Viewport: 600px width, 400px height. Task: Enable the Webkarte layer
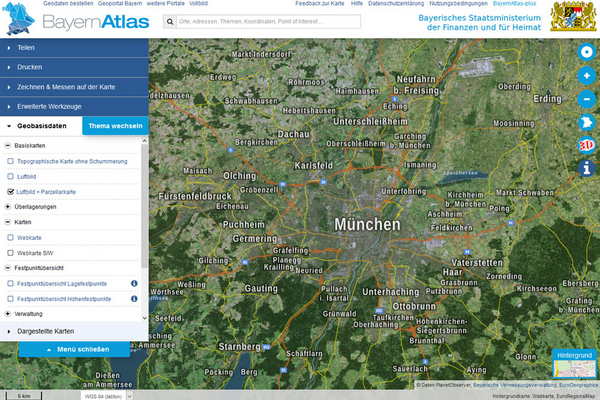tap(10, 238)
